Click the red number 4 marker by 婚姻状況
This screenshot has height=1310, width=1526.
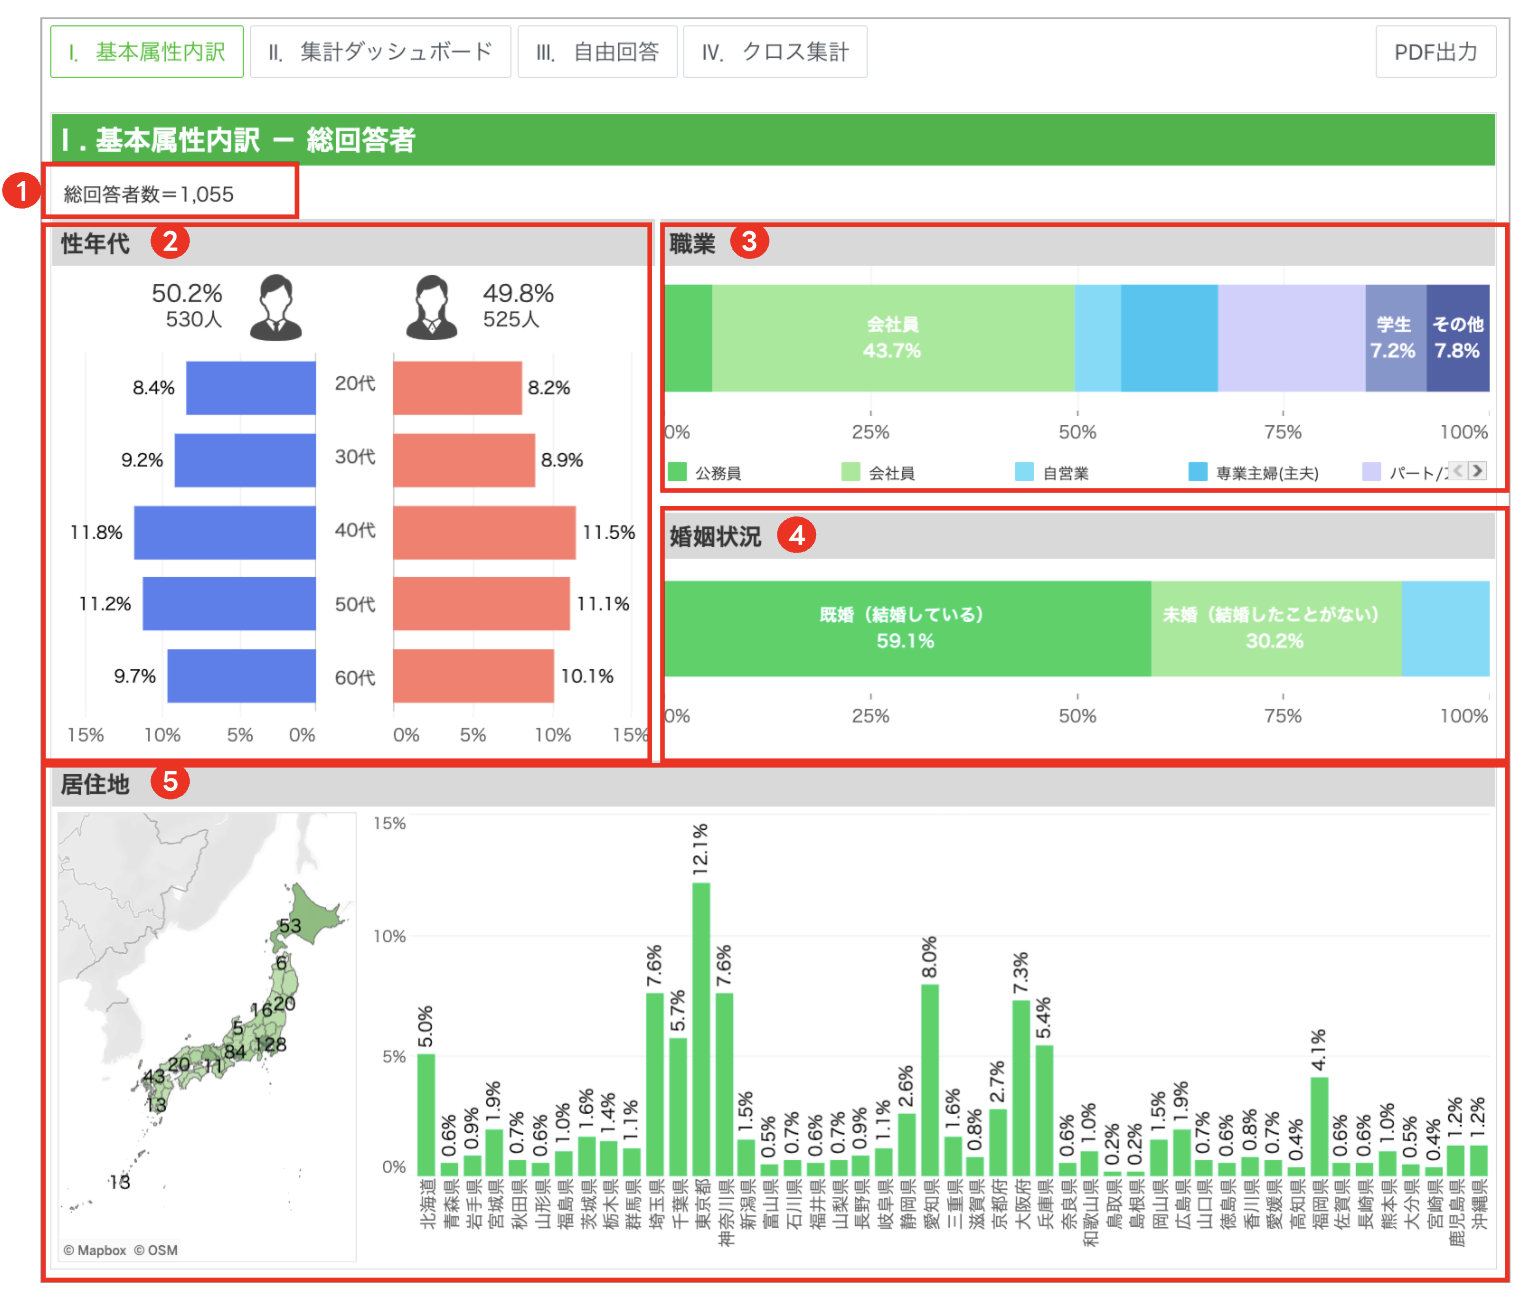pos(796,535)
